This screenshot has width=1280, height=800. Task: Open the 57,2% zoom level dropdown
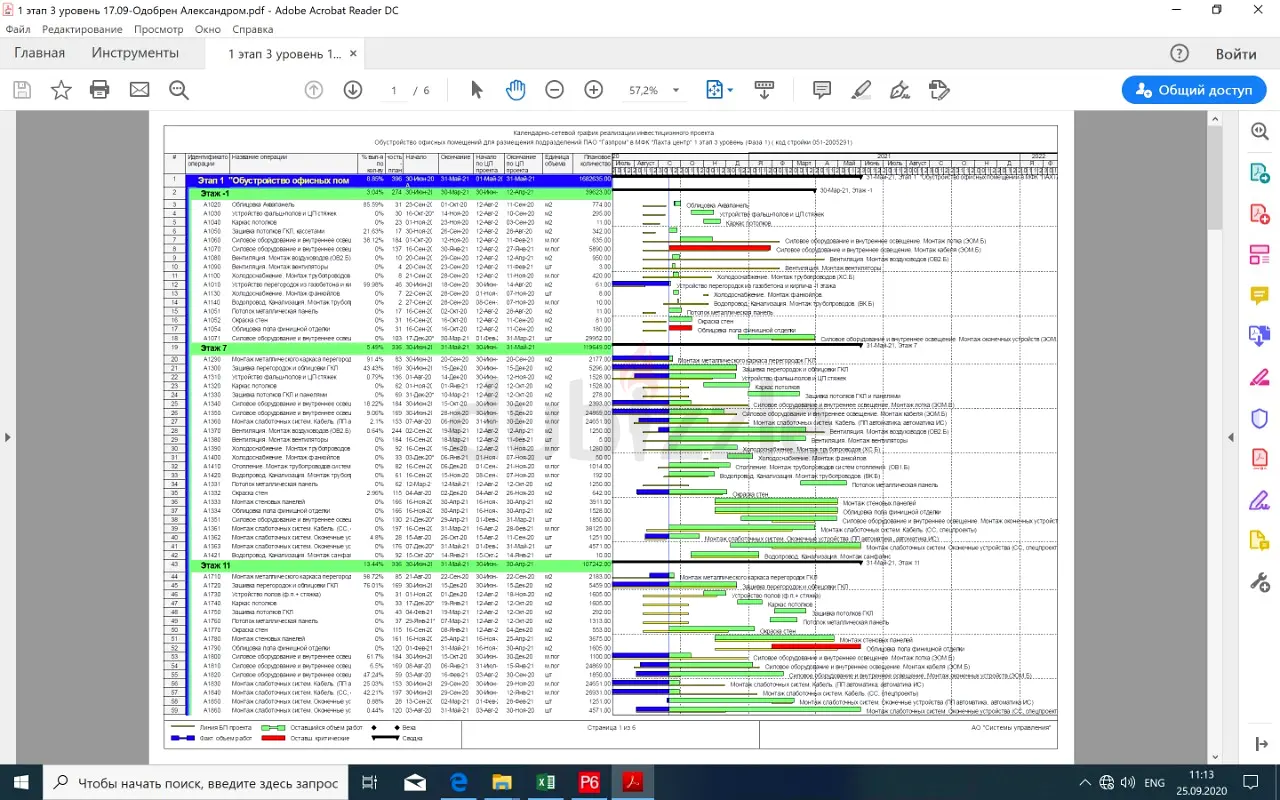(676, 90)
